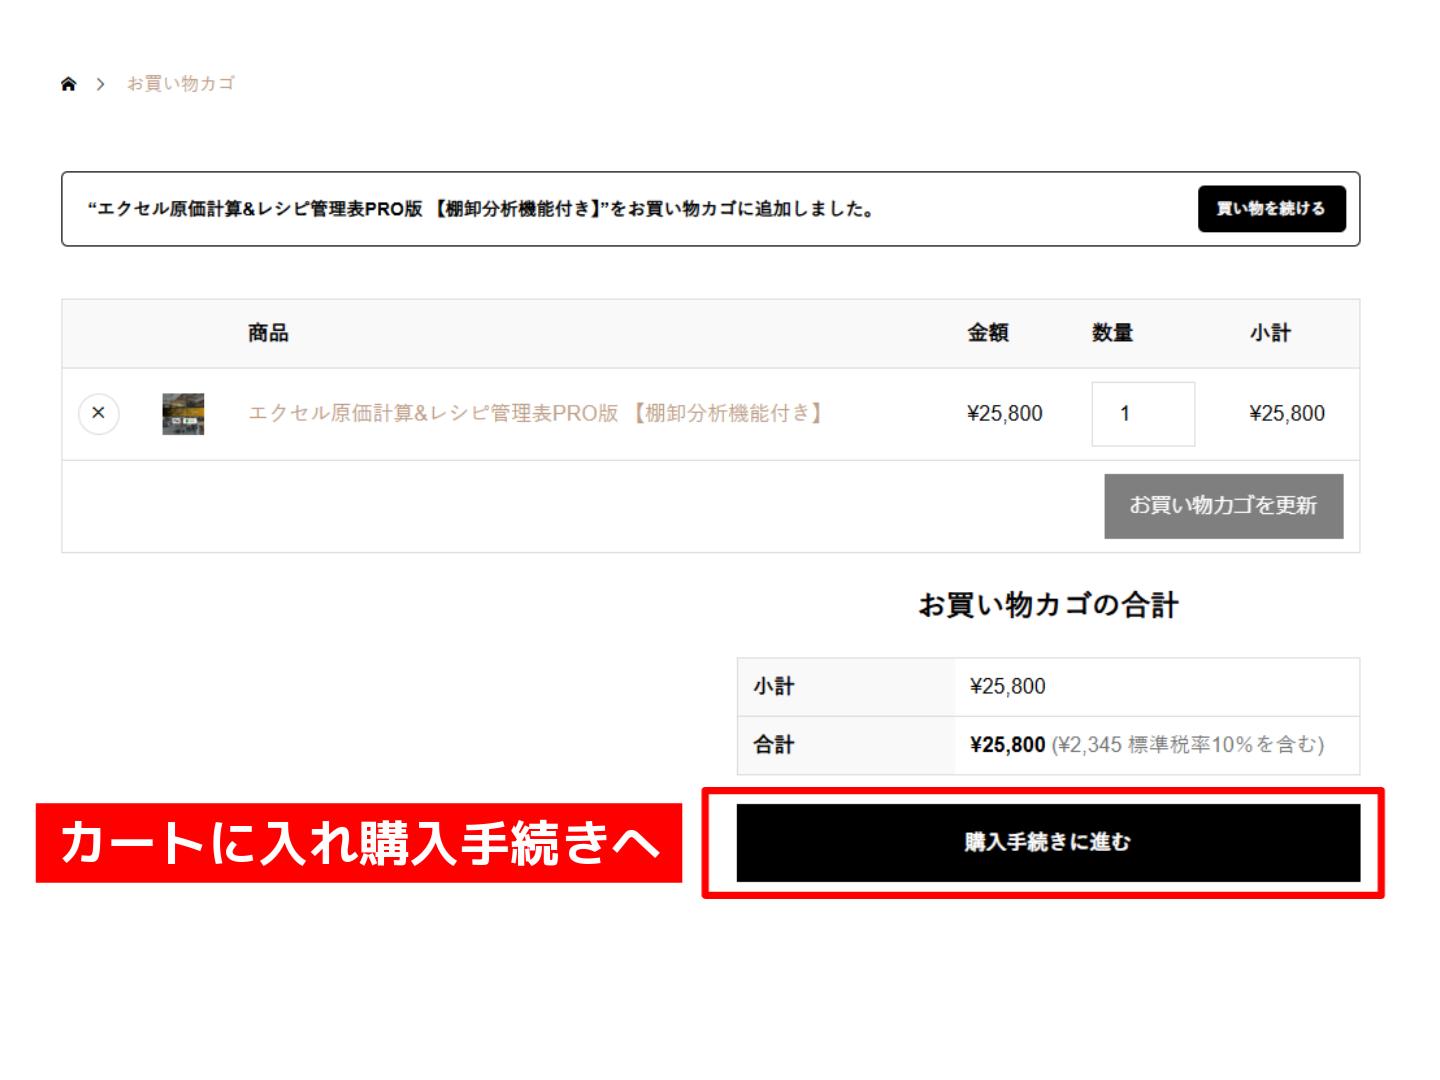The image size is (1440, 1080).
Task: Click the お買い物カゴ breadcrumb text
Action: [x=181, y=84]
